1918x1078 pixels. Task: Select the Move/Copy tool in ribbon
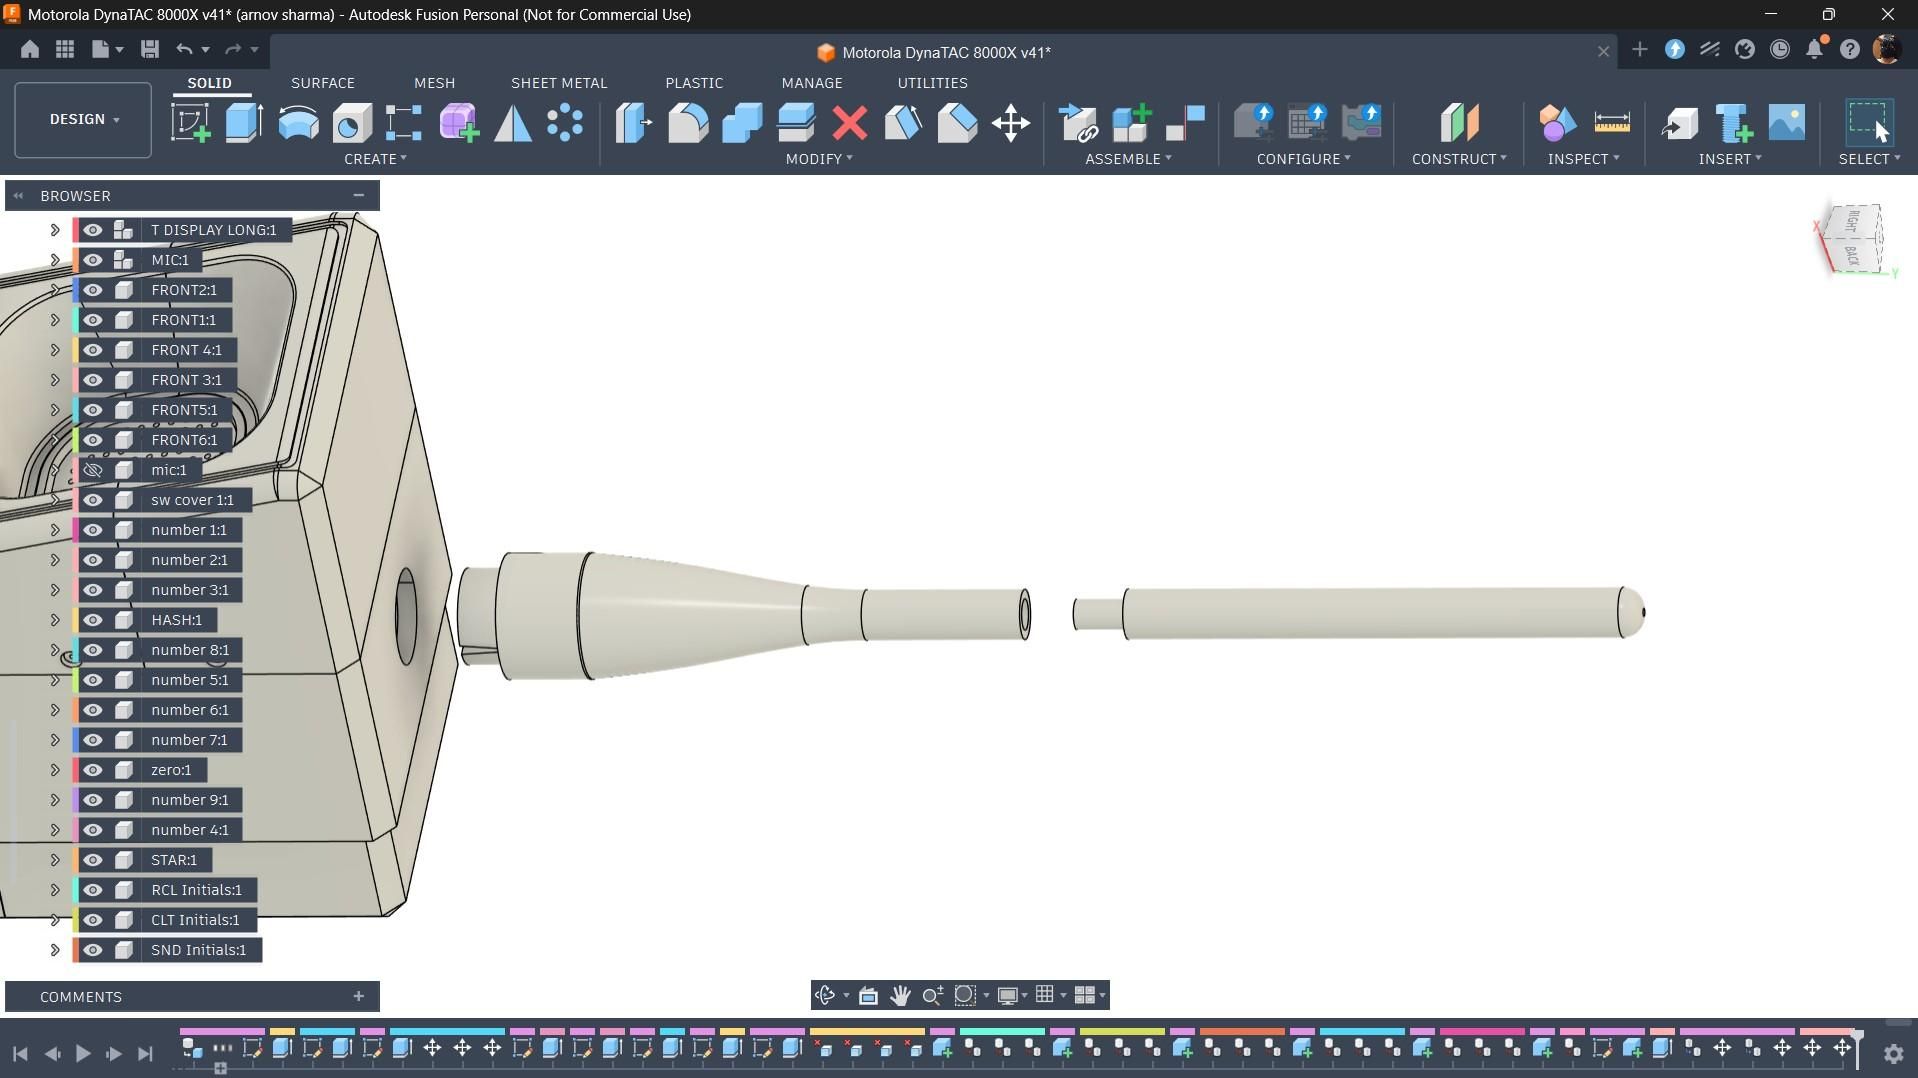click(x=1011, y=123)
